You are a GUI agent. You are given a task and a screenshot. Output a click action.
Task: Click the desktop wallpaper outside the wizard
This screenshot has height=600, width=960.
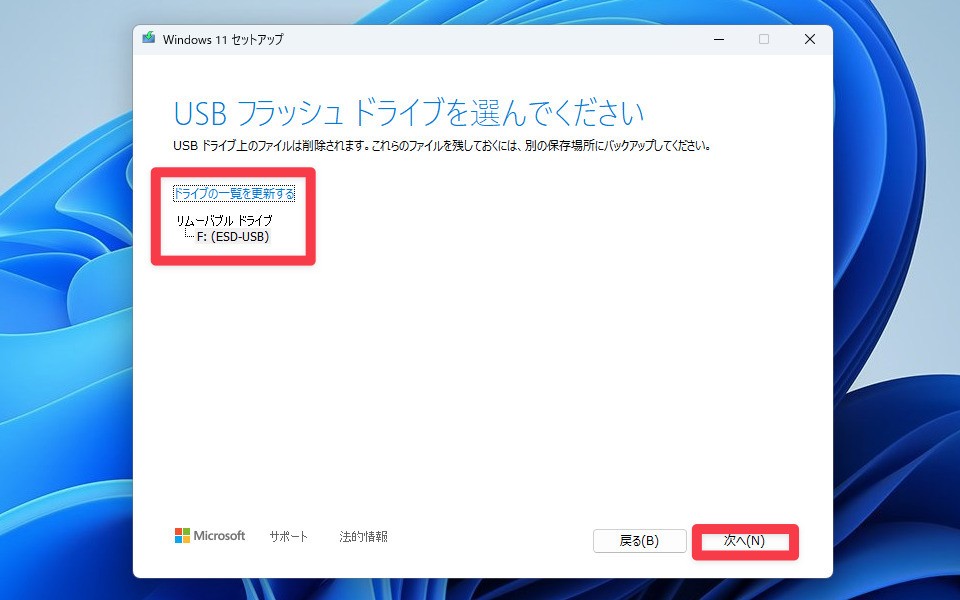point(60,300)
